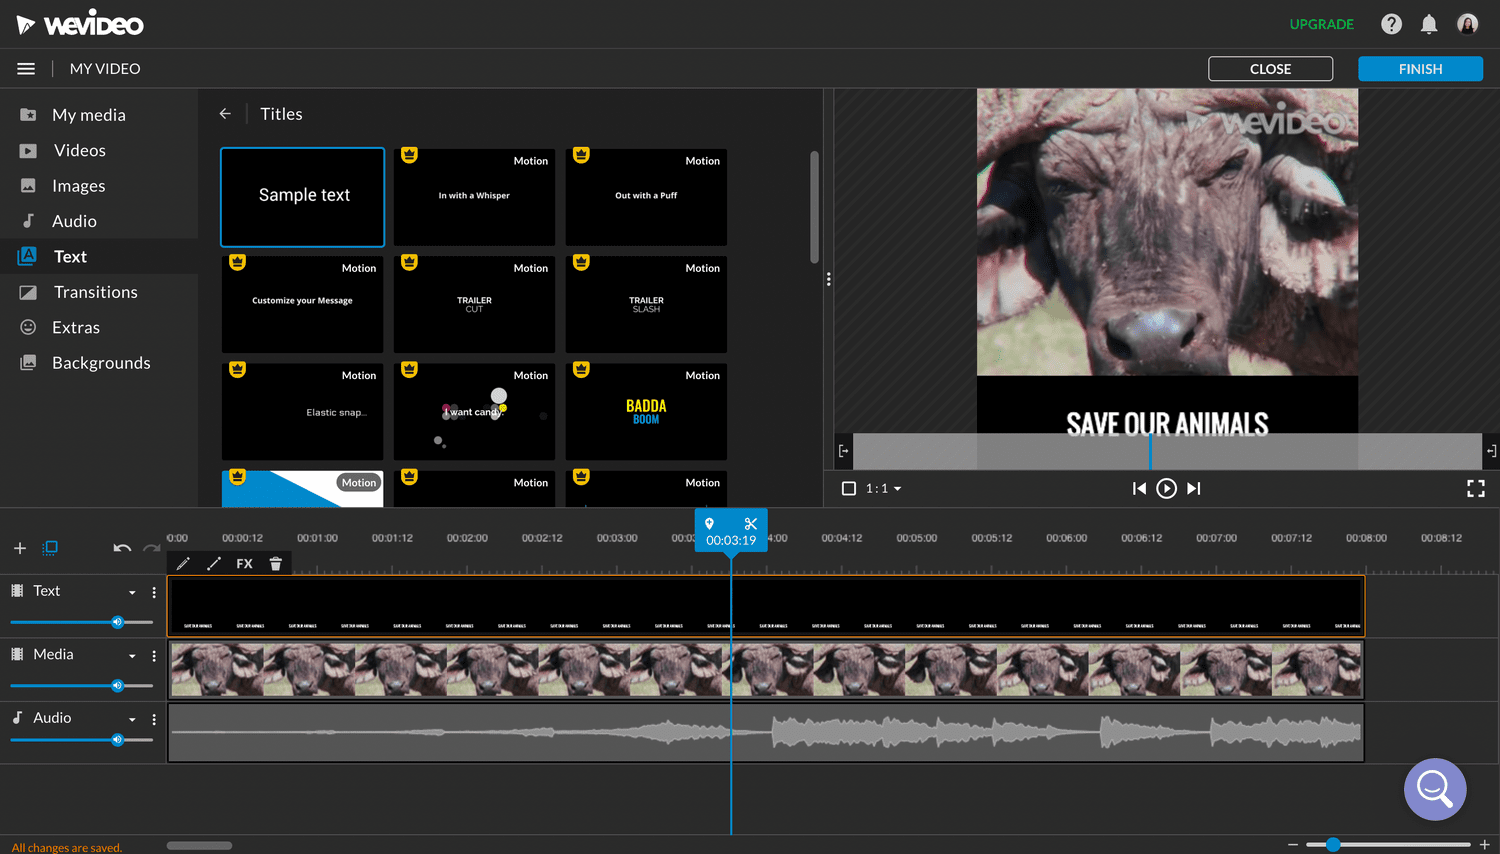This screenshot has height=854, width=1500.
Task: Open the Audio track three-dot menu
Action: [153, 719]
